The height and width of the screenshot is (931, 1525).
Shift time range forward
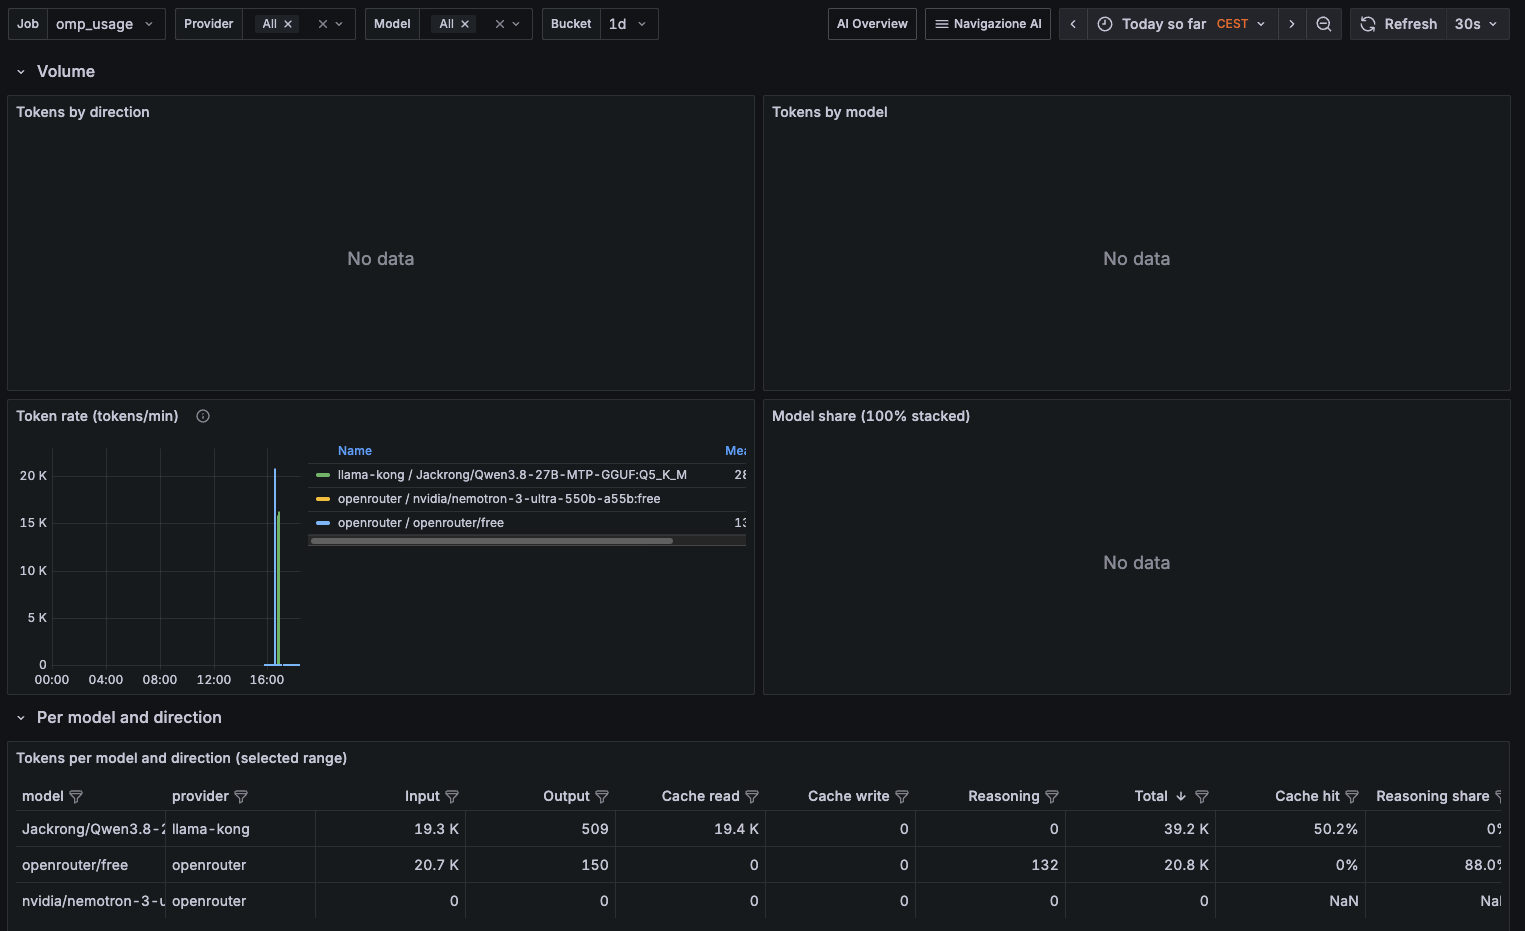click(x=1292, y=24)
